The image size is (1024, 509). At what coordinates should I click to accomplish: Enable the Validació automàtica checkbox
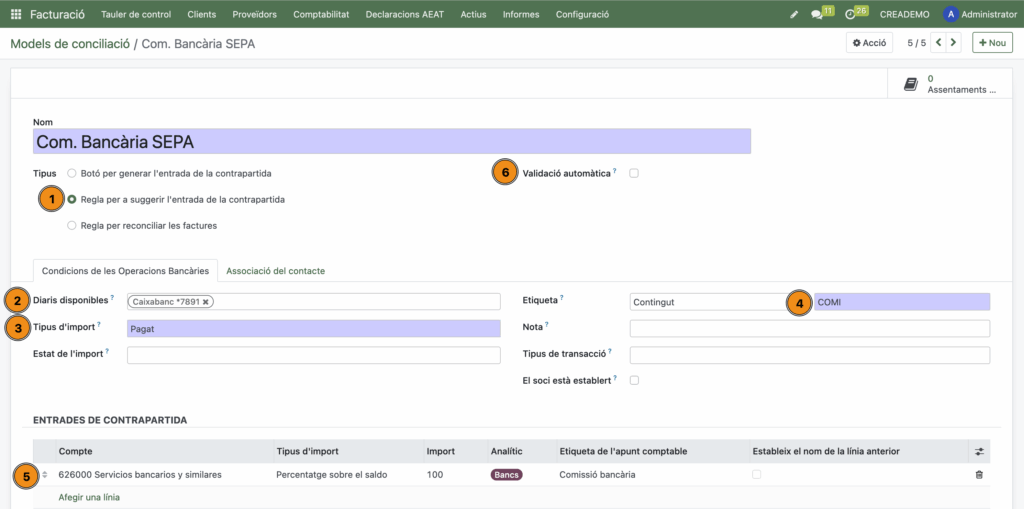pos(634,173)
